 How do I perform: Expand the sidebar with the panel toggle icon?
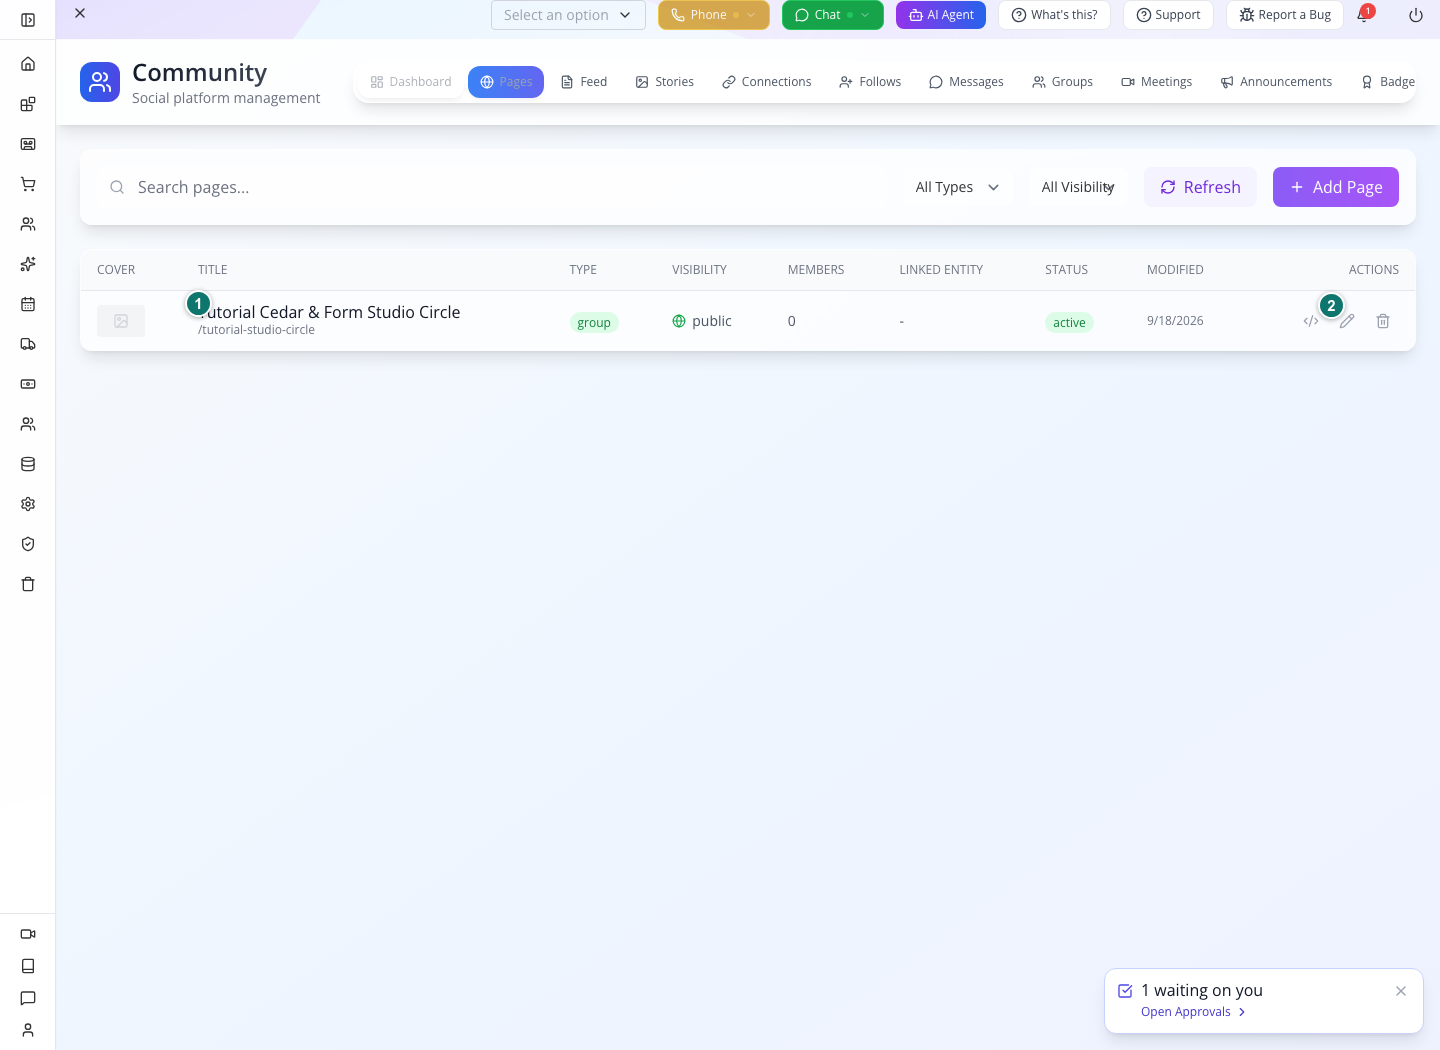[28, 20]
